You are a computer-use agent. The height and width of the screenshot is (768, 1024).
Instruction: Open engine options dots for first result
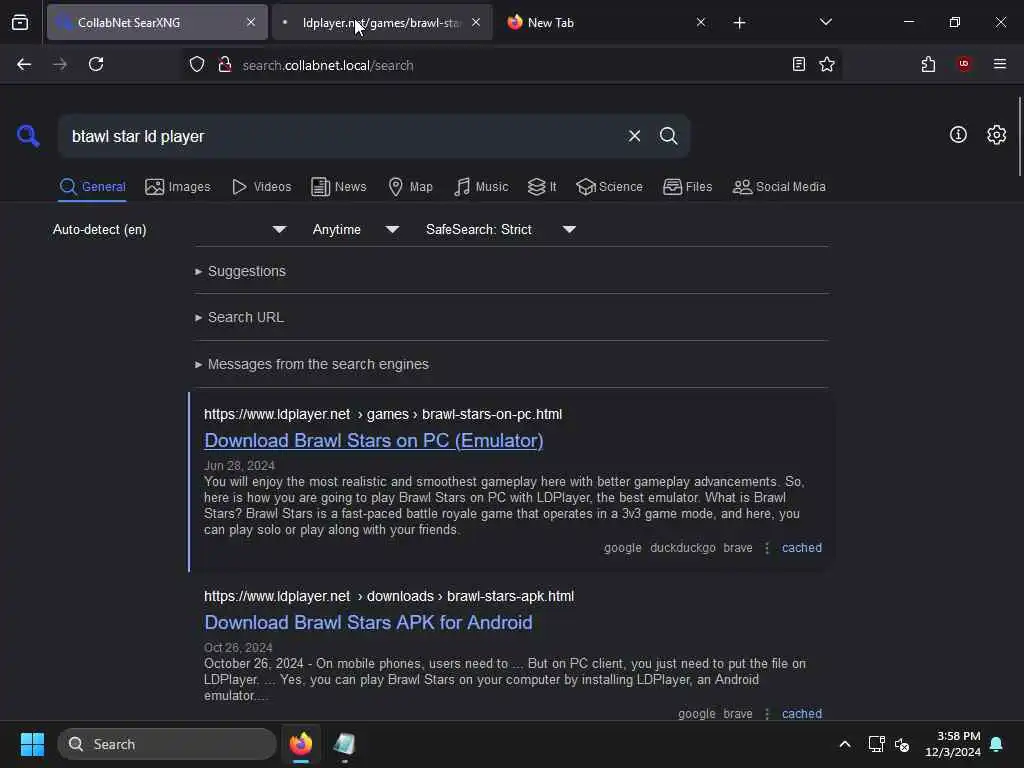[767, 548]
